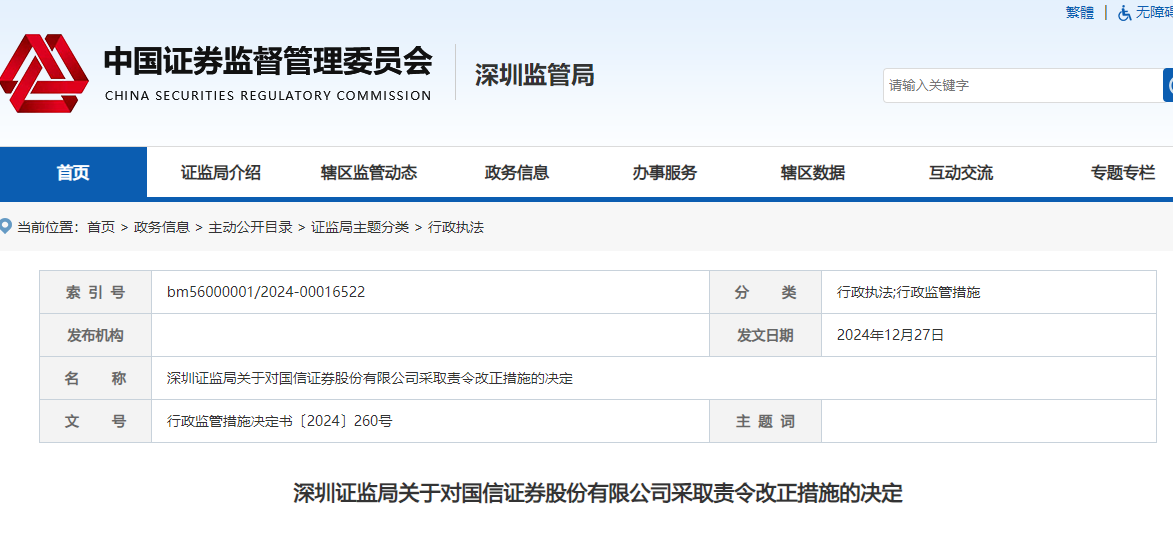Click the 行政执法 breadcrumb link
This screenshot has width=1173, height=539.
[x=456, y=227]
